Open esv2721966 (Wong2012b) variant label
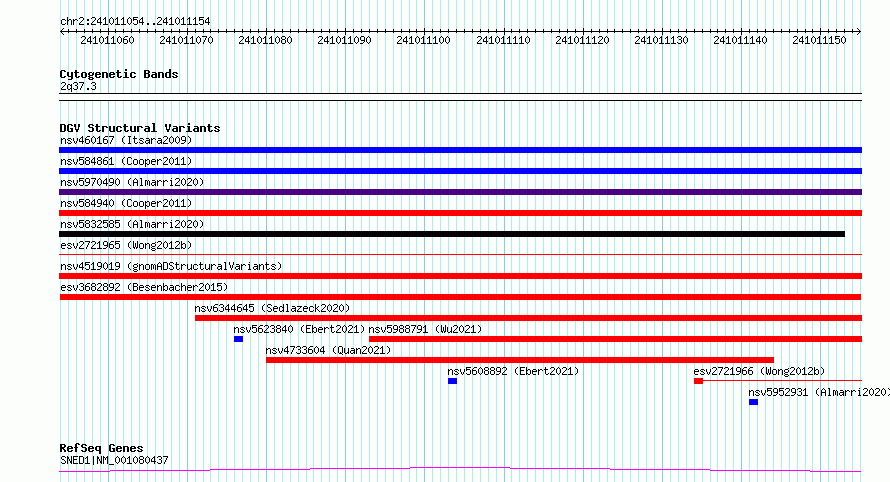The width and height of the screenshot is (890, 482). tap(759, 371)
